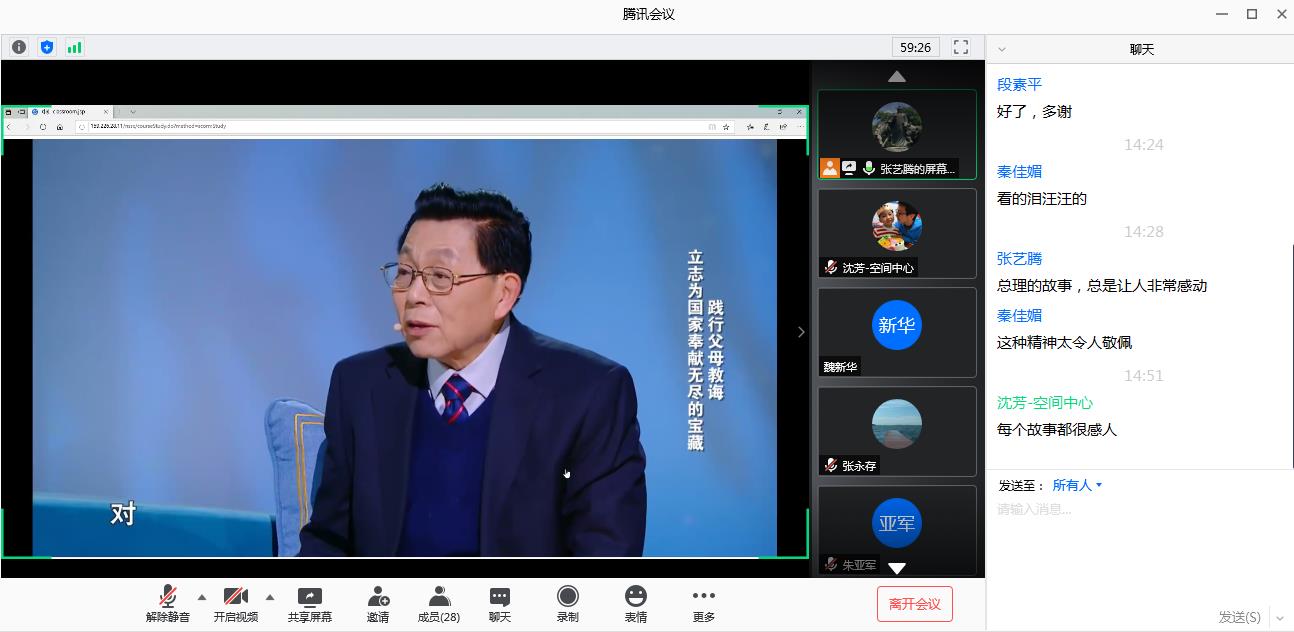Screen dimensions: 1294x632
Task: Leave meeting with 离开会议 button
Action: (915, 604)
